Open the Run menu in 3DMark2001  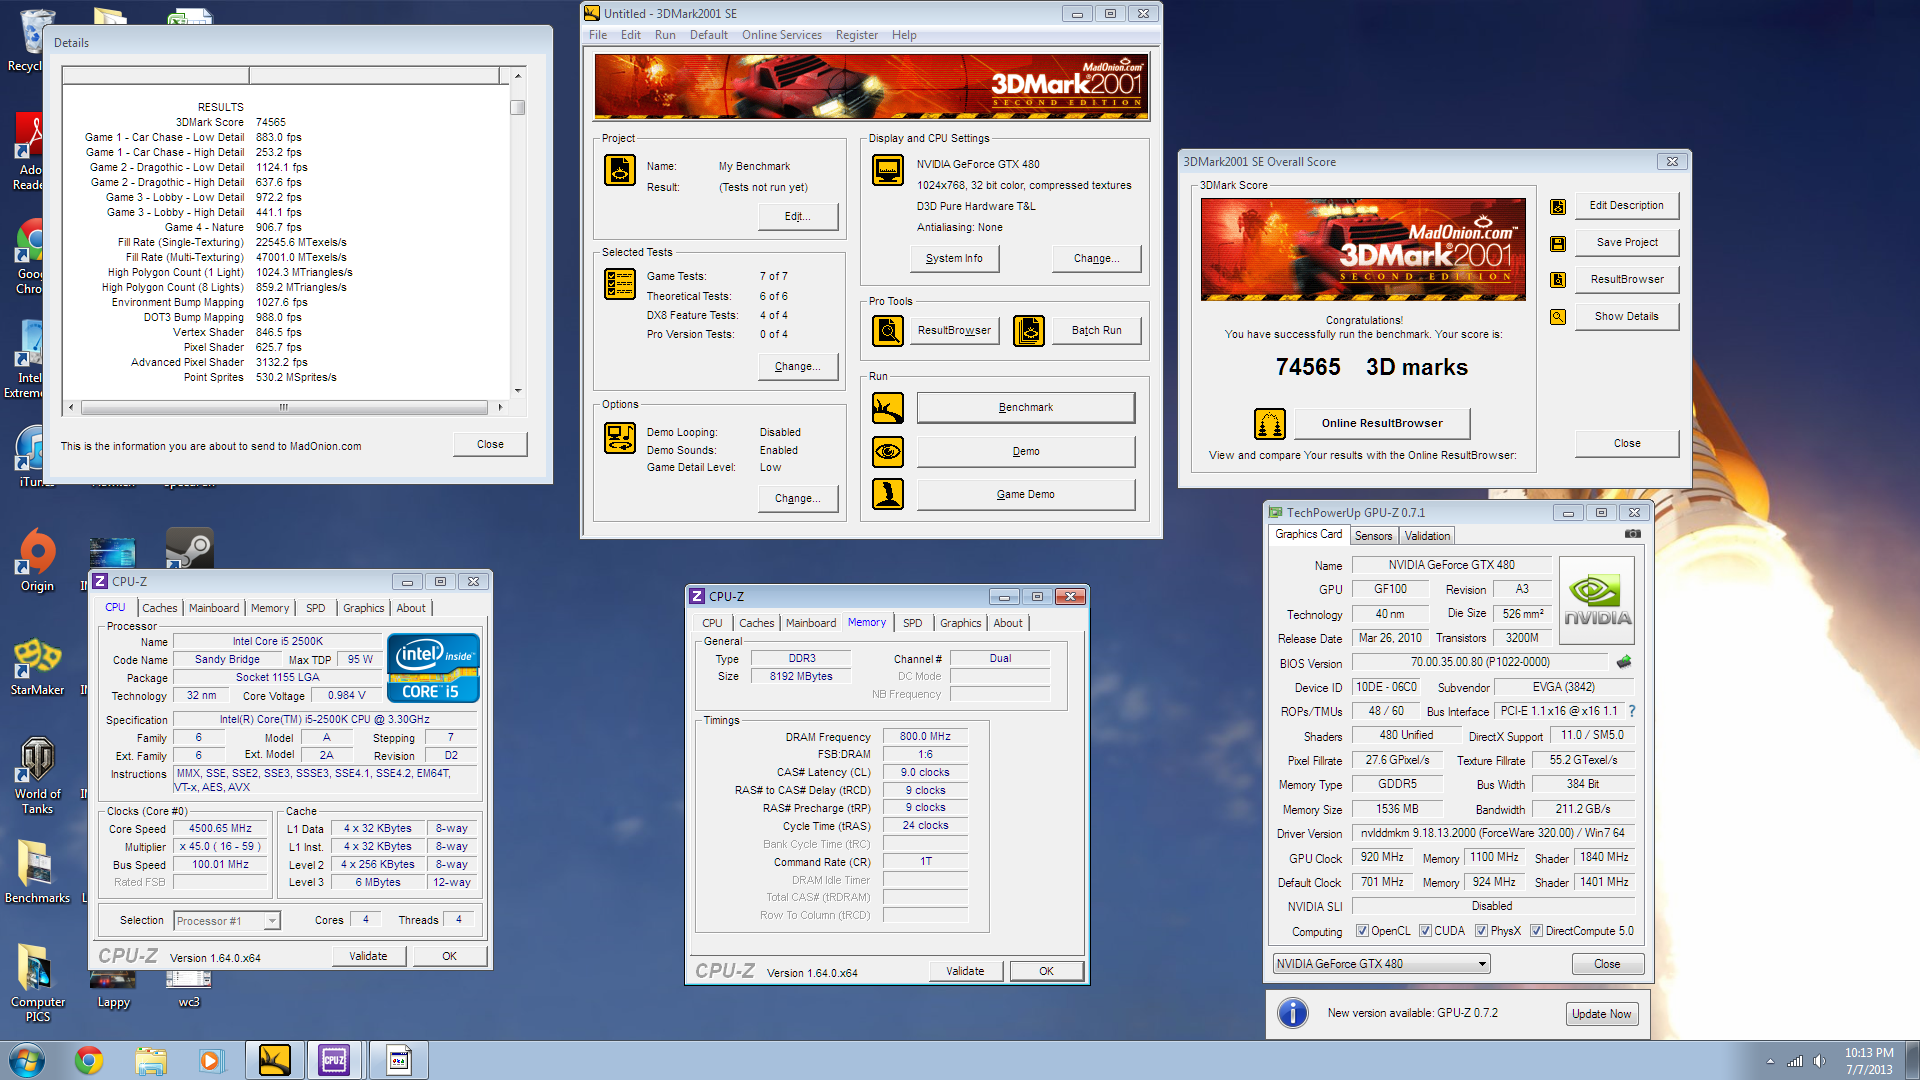[665, 35]
